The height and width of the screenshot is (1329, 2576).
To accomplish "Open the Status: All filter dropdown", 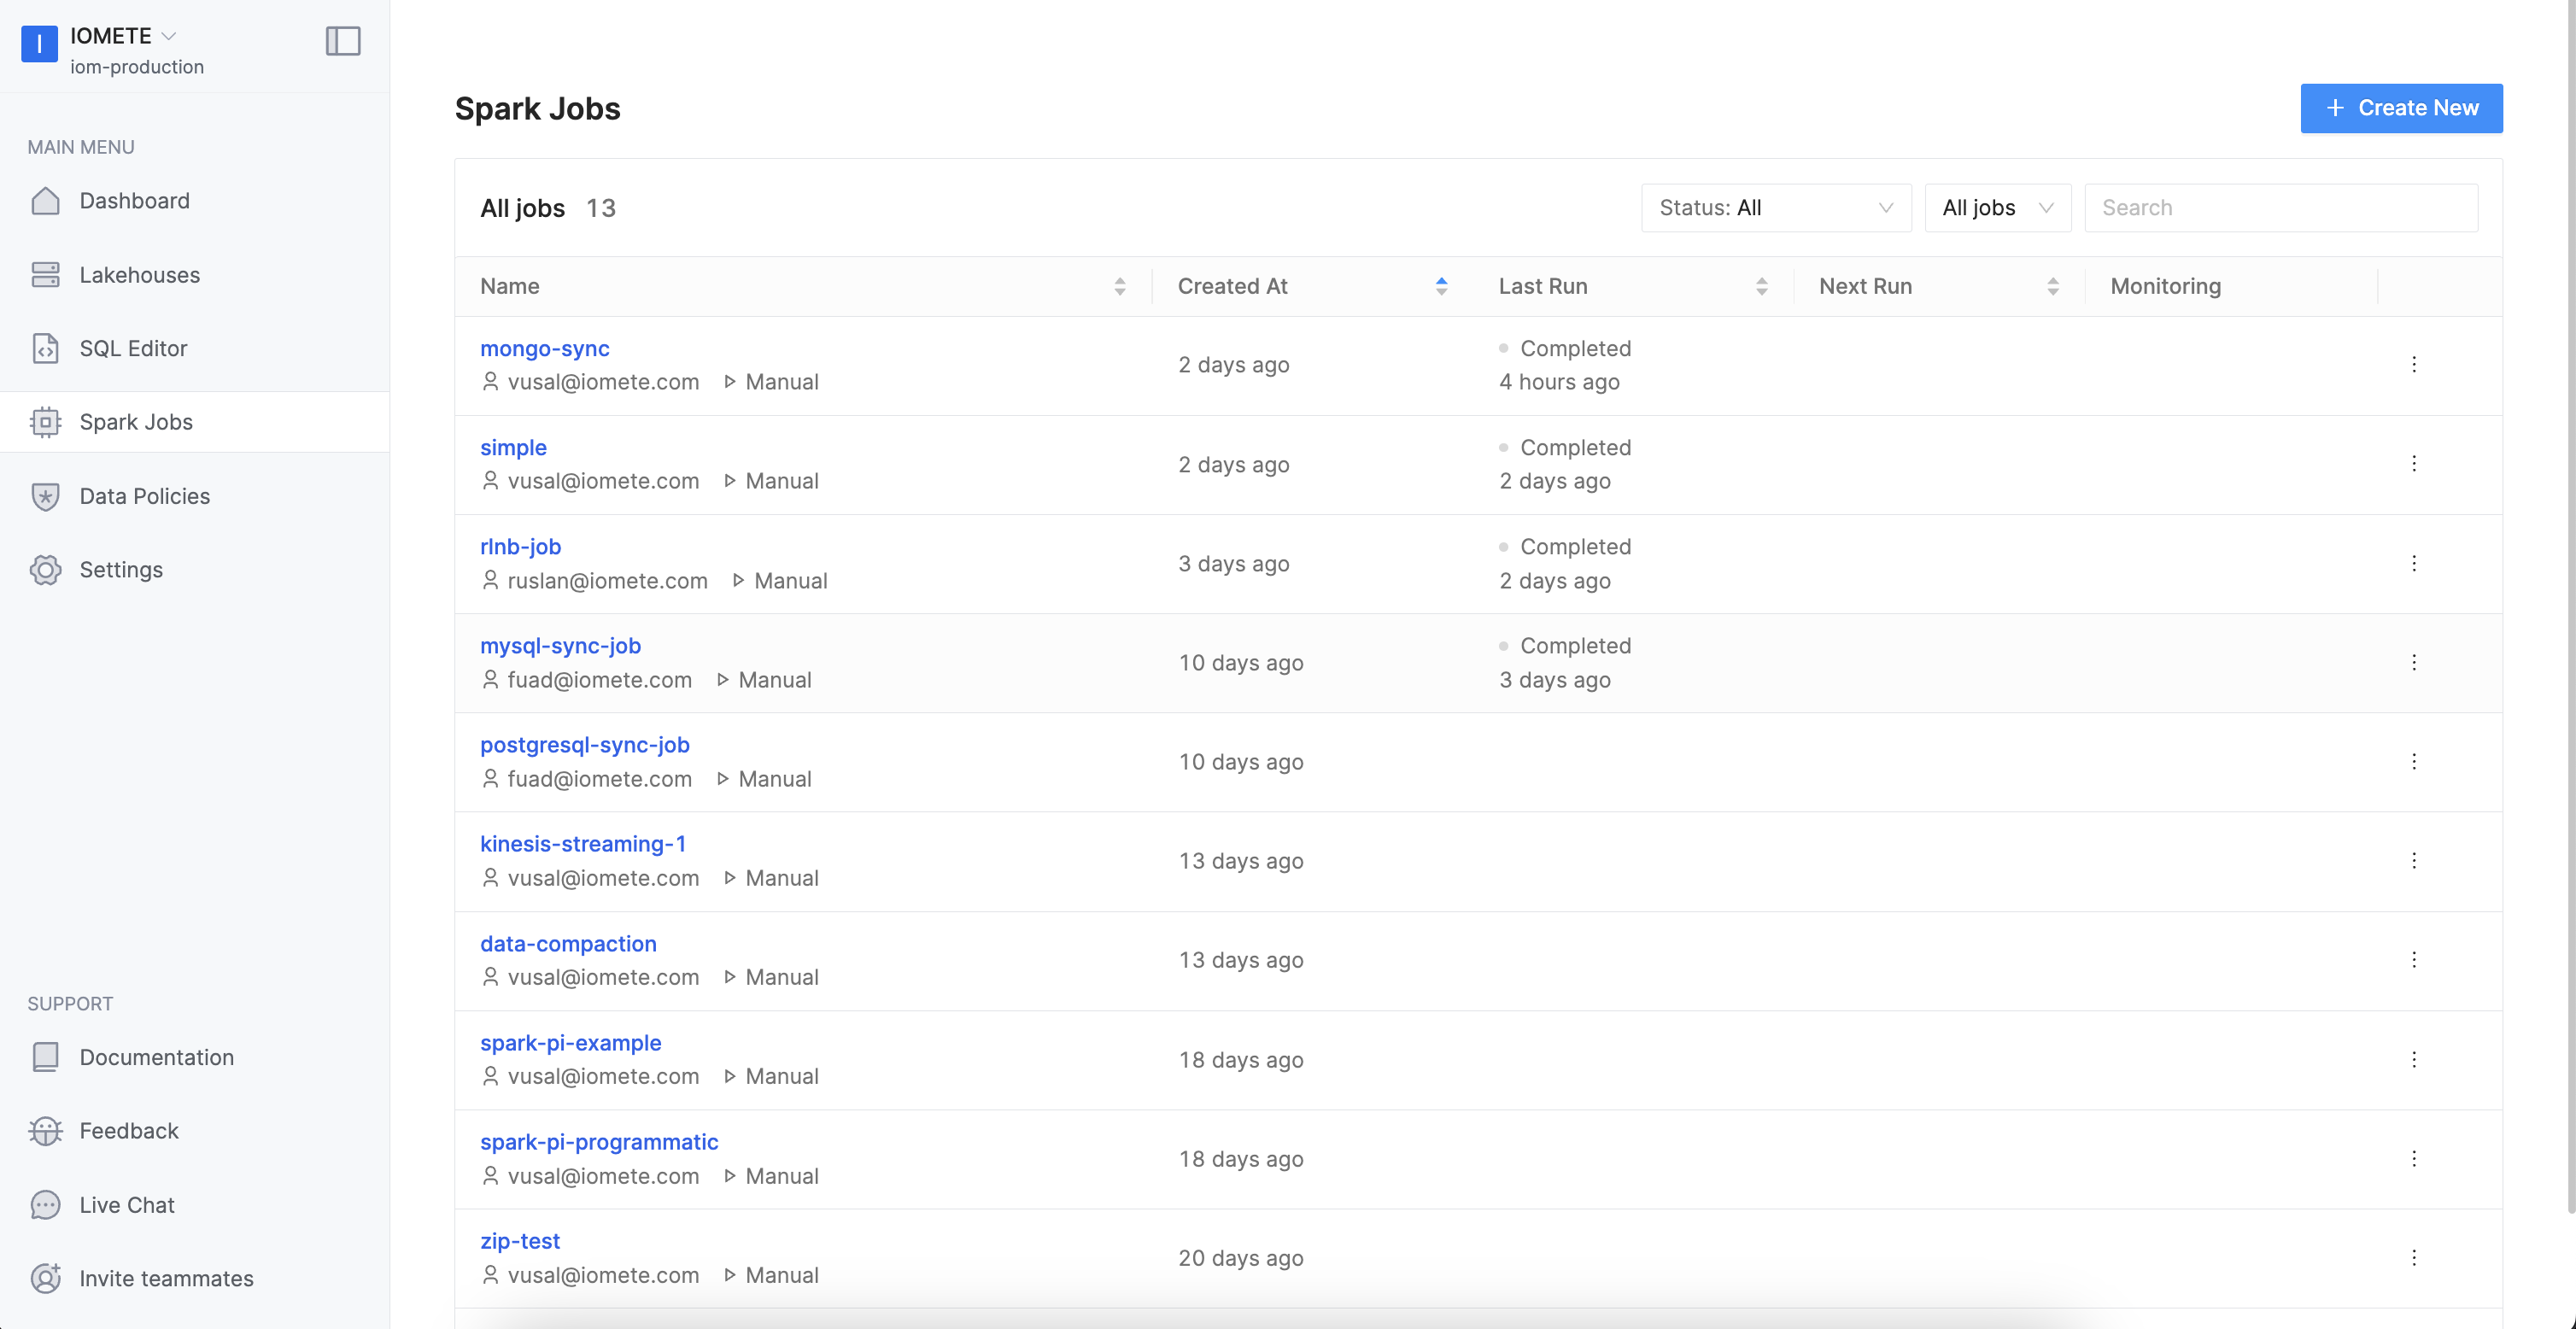I will [1776, 208].
